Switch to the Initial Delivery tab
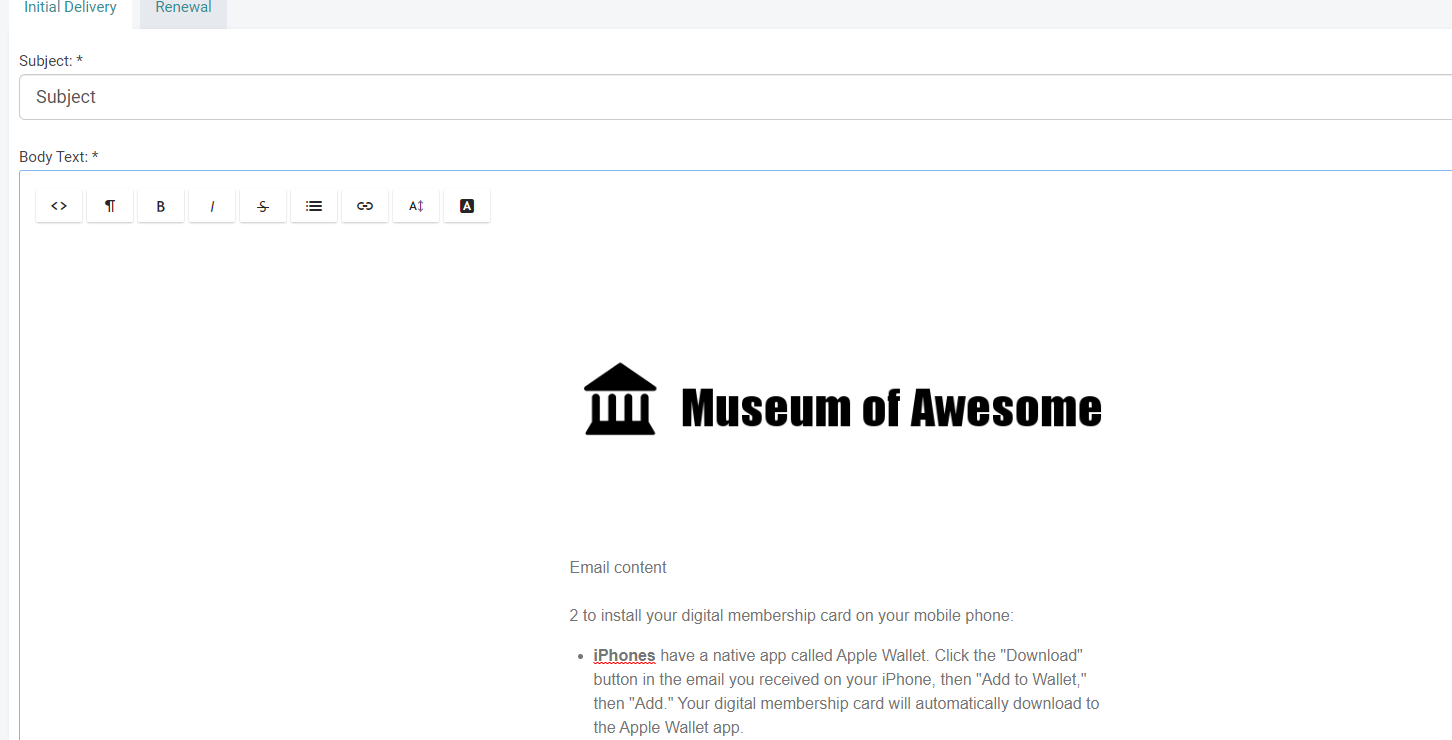The image size is (1452, 740). 70,8
